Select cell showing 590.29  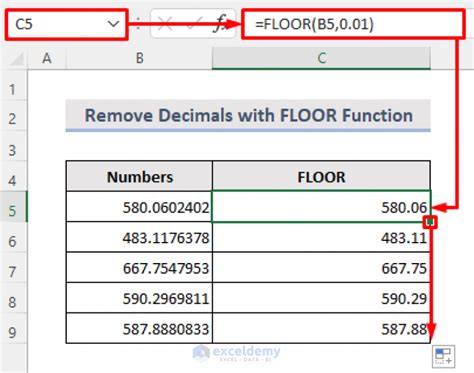click(x=321, y=298)
